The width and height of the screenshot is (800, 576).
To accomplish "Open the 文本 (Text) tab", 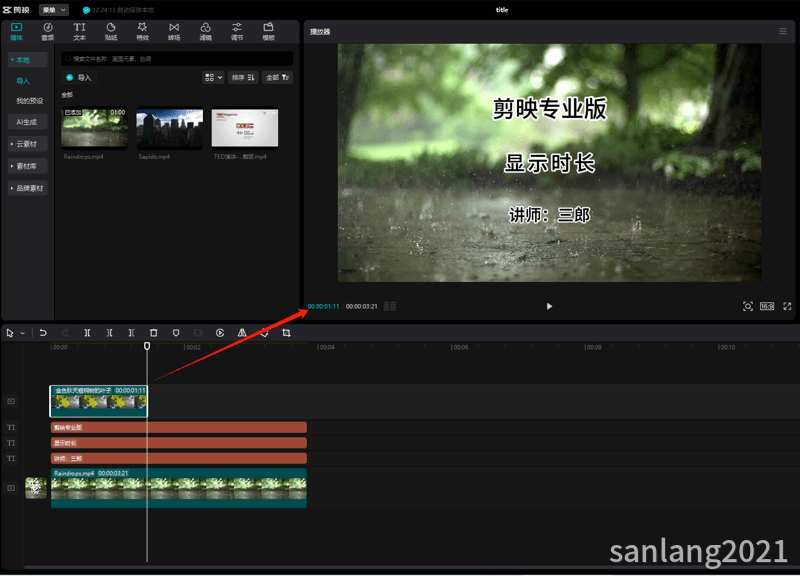I will point(79,31).
